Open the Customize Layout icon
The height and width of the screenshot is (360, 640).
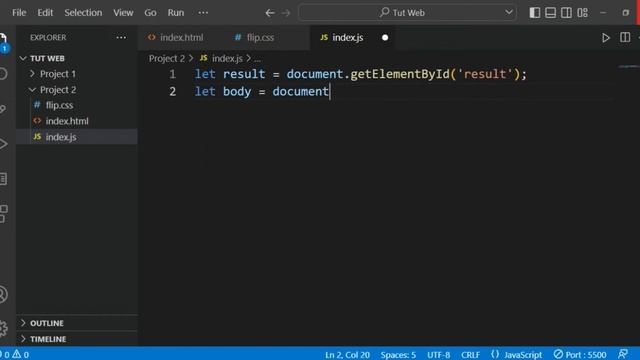[582, 13]
